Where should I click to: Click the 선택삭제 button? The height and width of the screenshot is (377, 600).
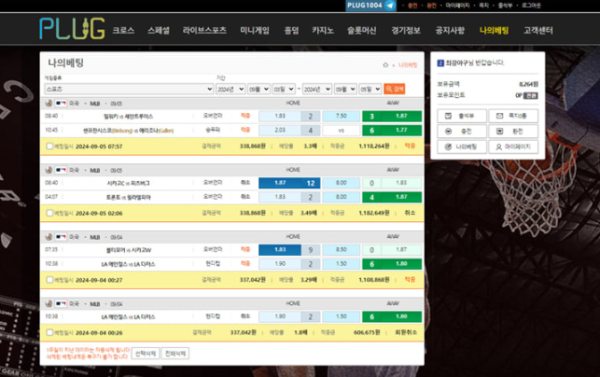coord(145,353)
